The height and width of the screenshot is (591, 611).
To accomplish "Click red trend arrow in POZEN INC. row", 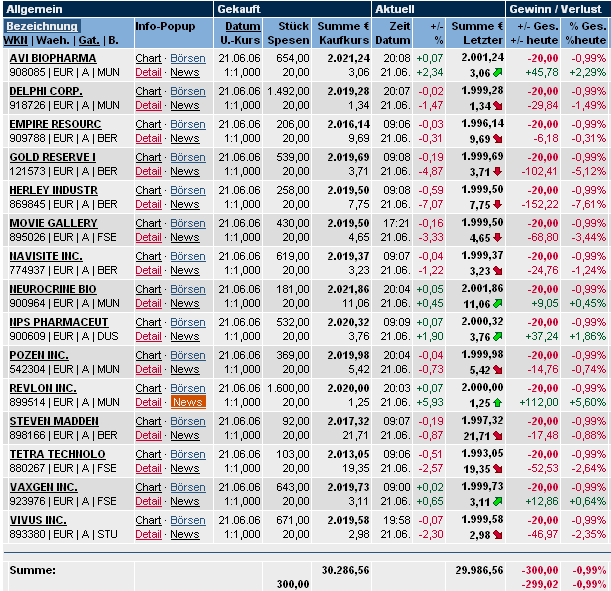I will [498, 370].
